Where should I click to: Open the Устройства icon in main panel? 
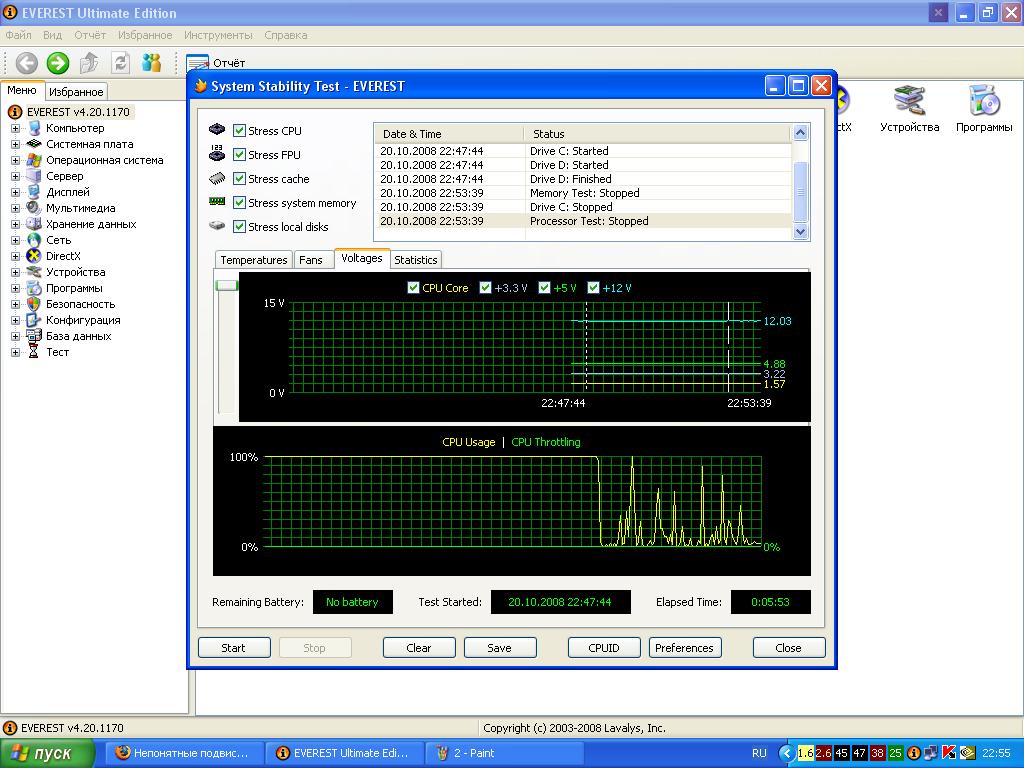909,101
